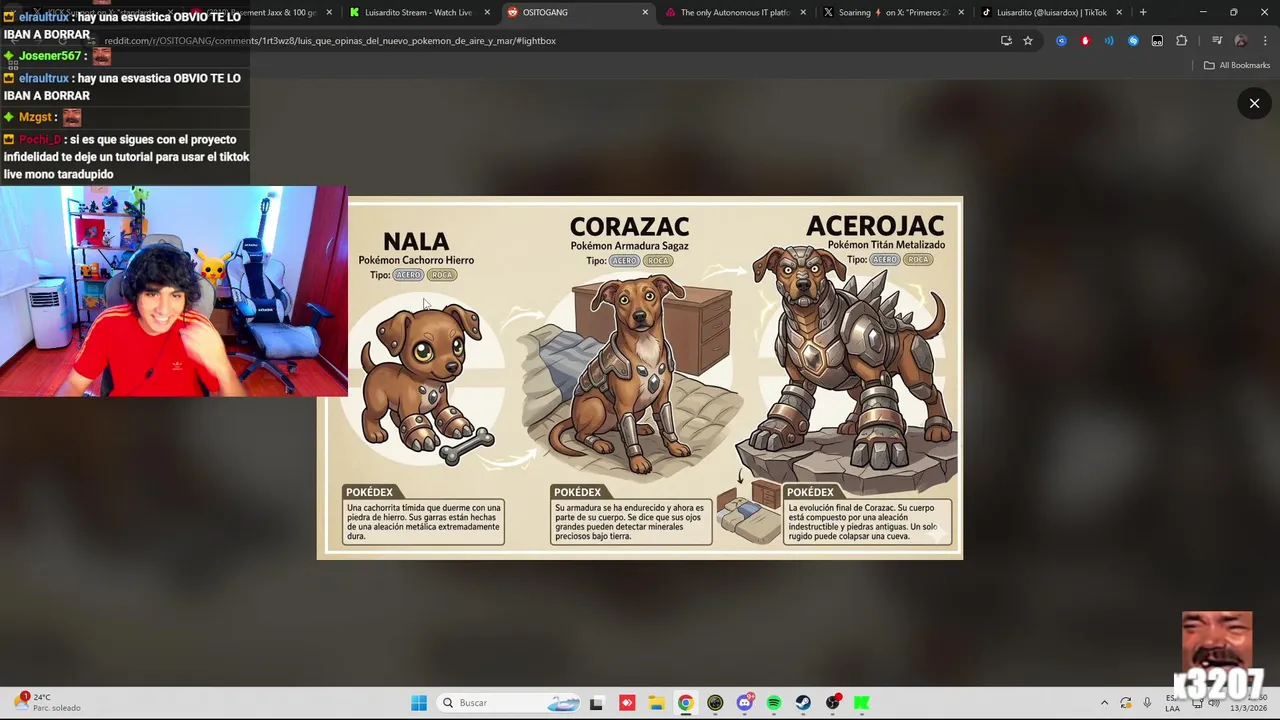Screen dimensions: 1280x720
Task: Click the rounded square extension icon
Action: click(1157, 41)
